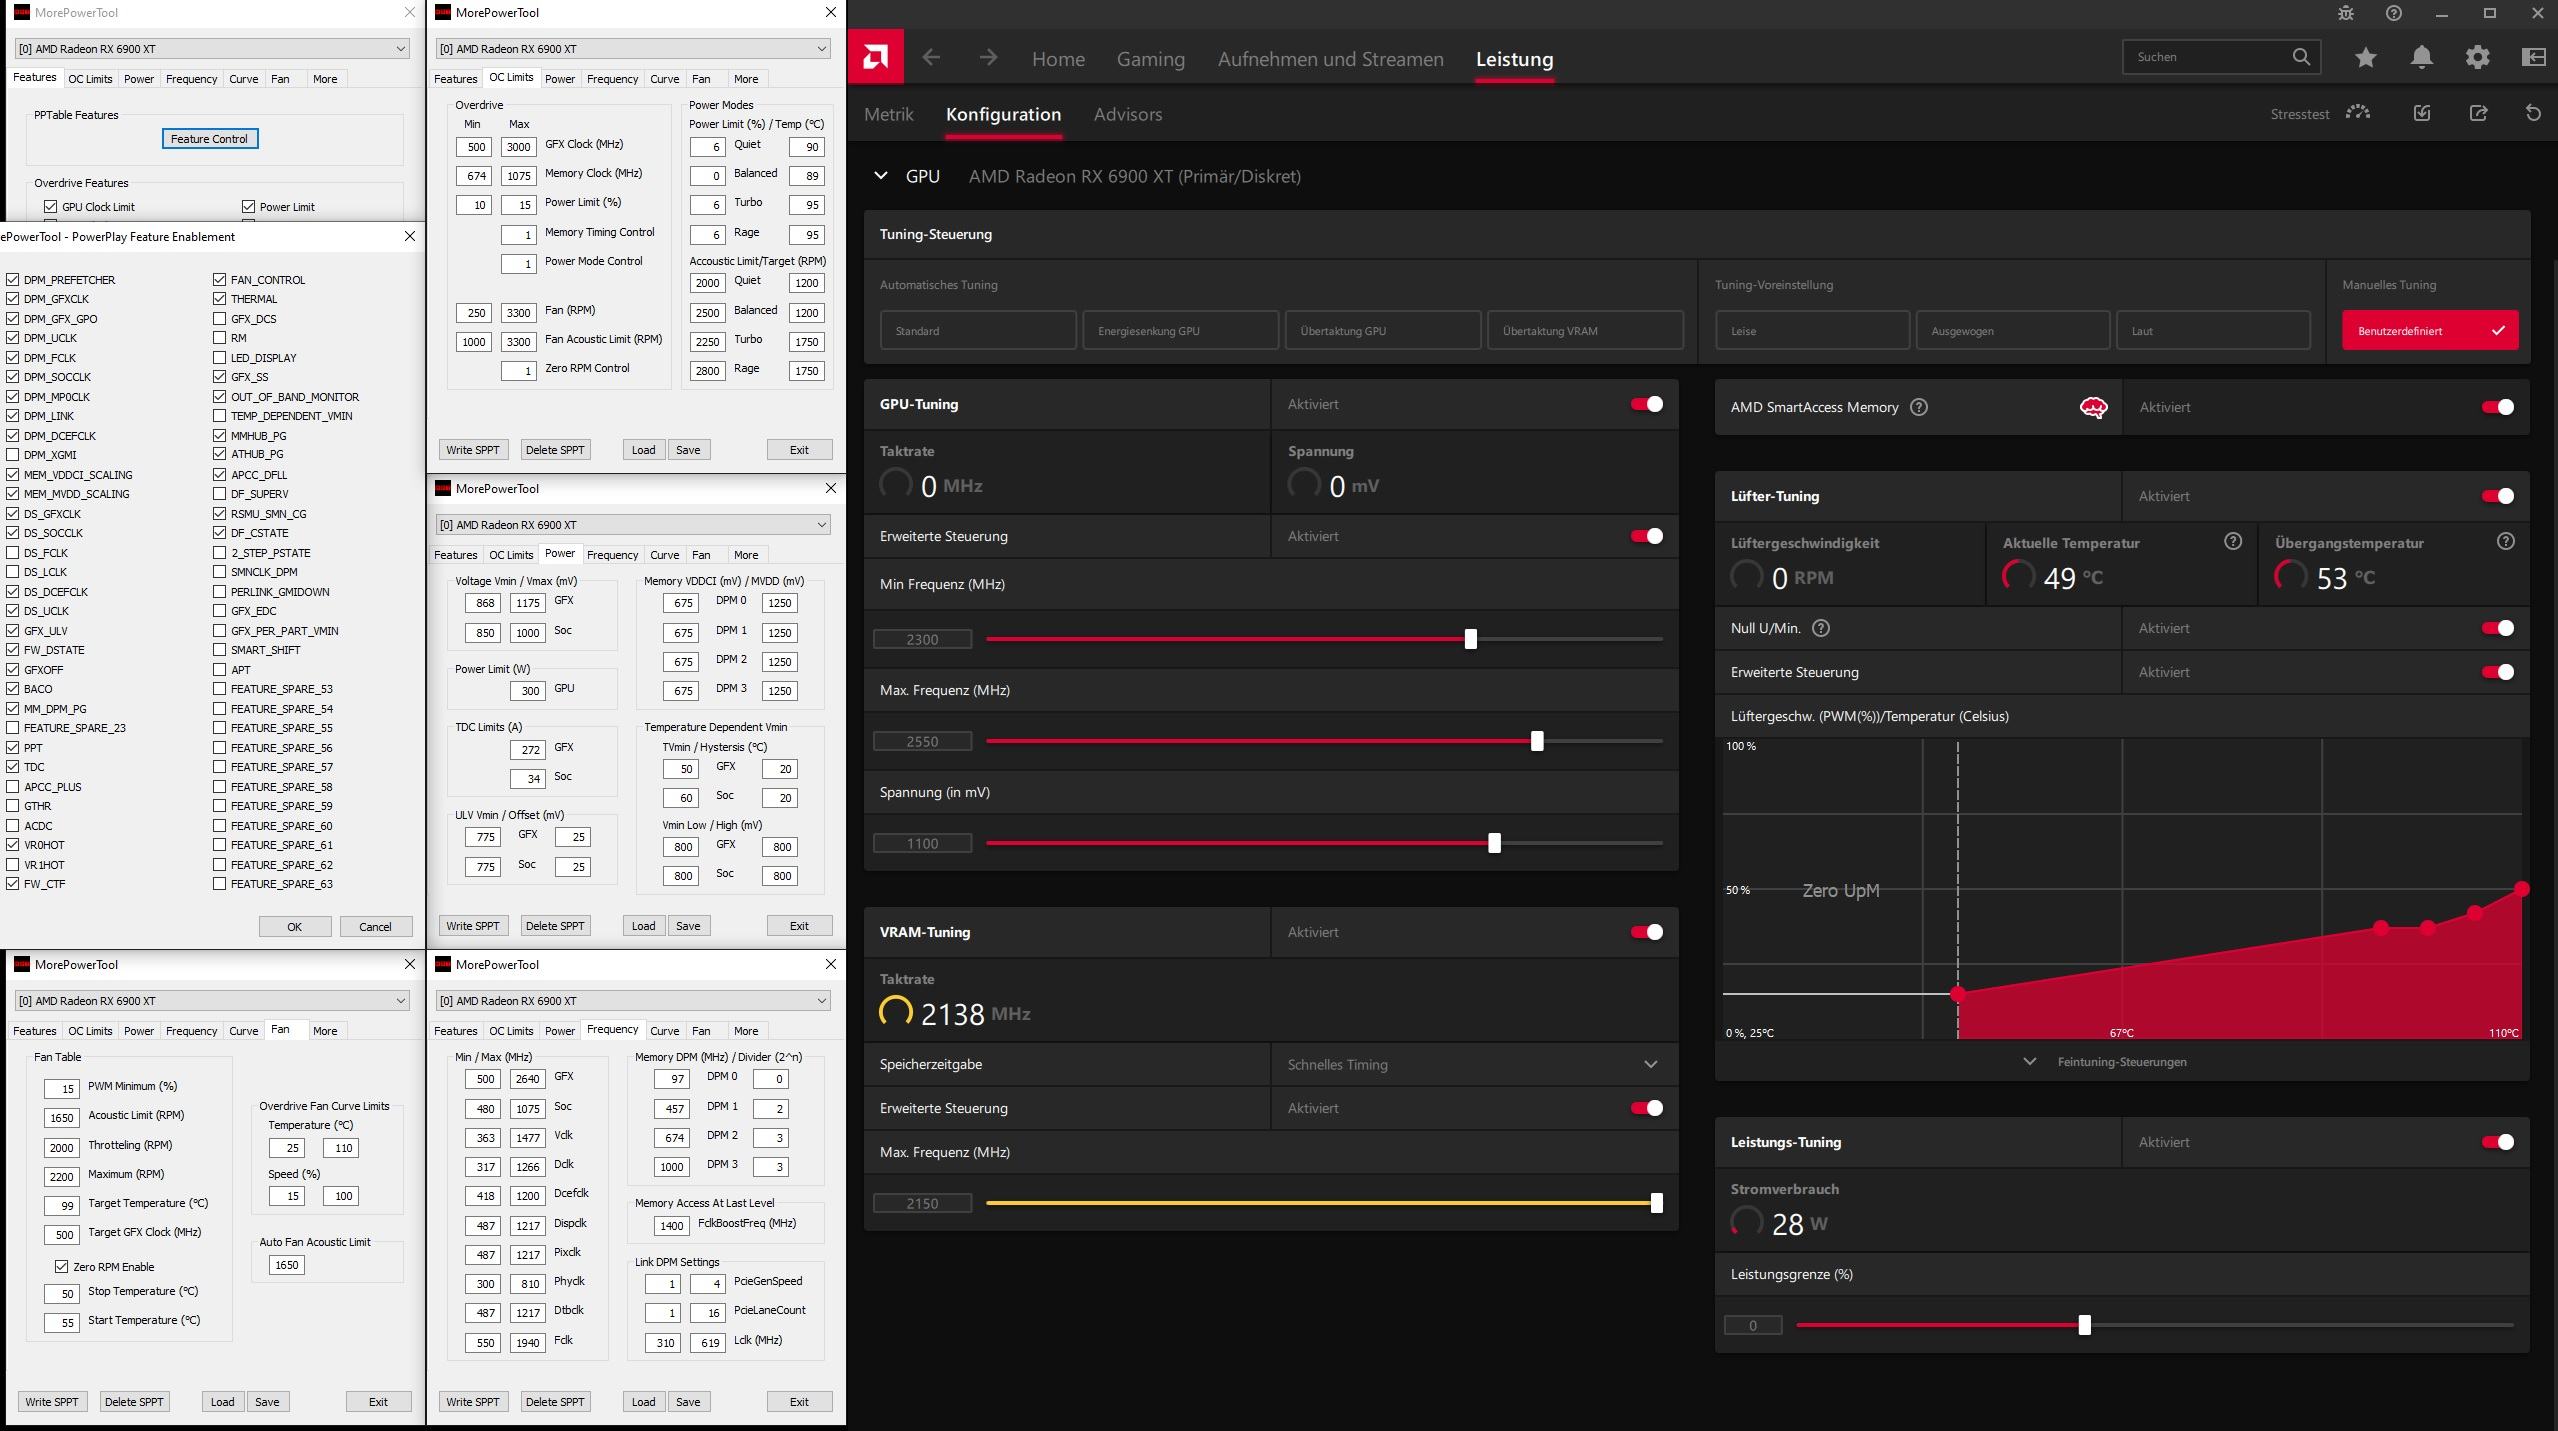The height and width of the screenshot is (1431, 2558).
Task: Go back with the left arrow
Action: (x=931, y=57)
